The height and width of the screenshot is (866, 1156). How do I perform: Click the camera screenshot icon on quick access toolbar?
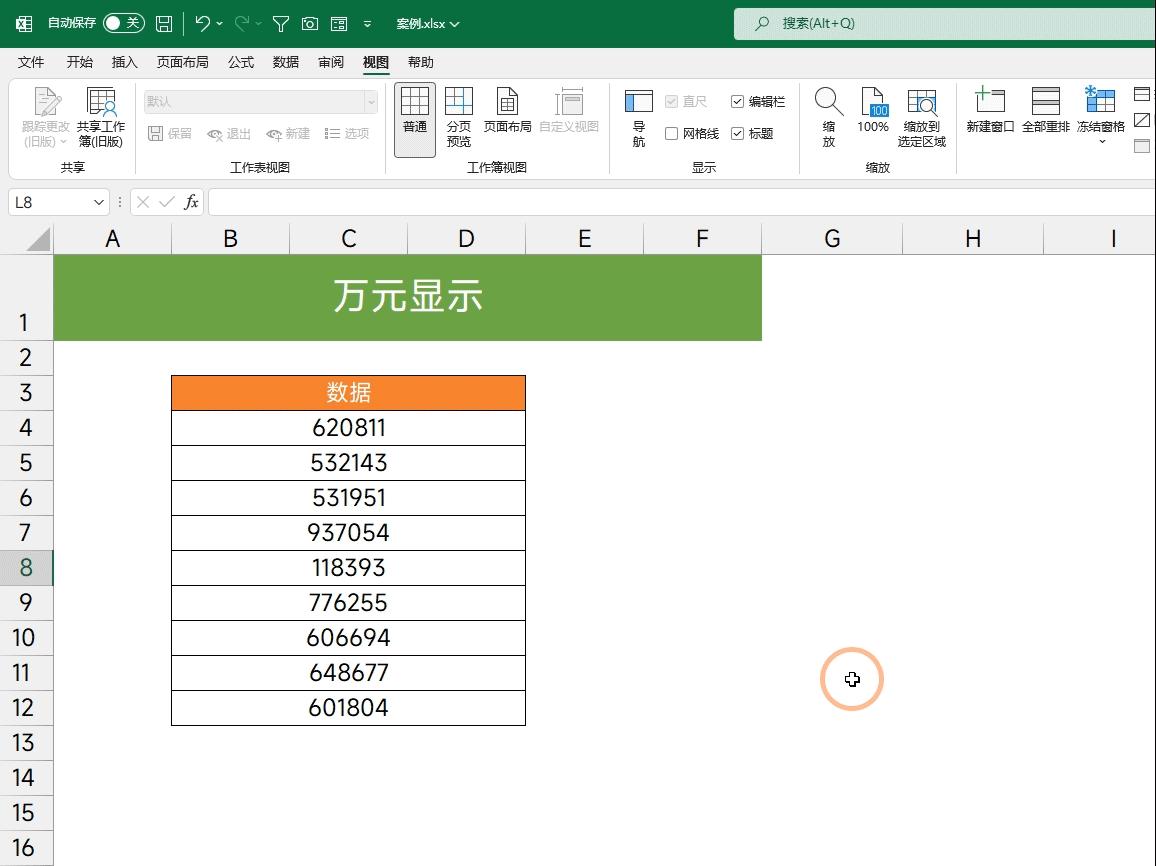pos(310,23)
